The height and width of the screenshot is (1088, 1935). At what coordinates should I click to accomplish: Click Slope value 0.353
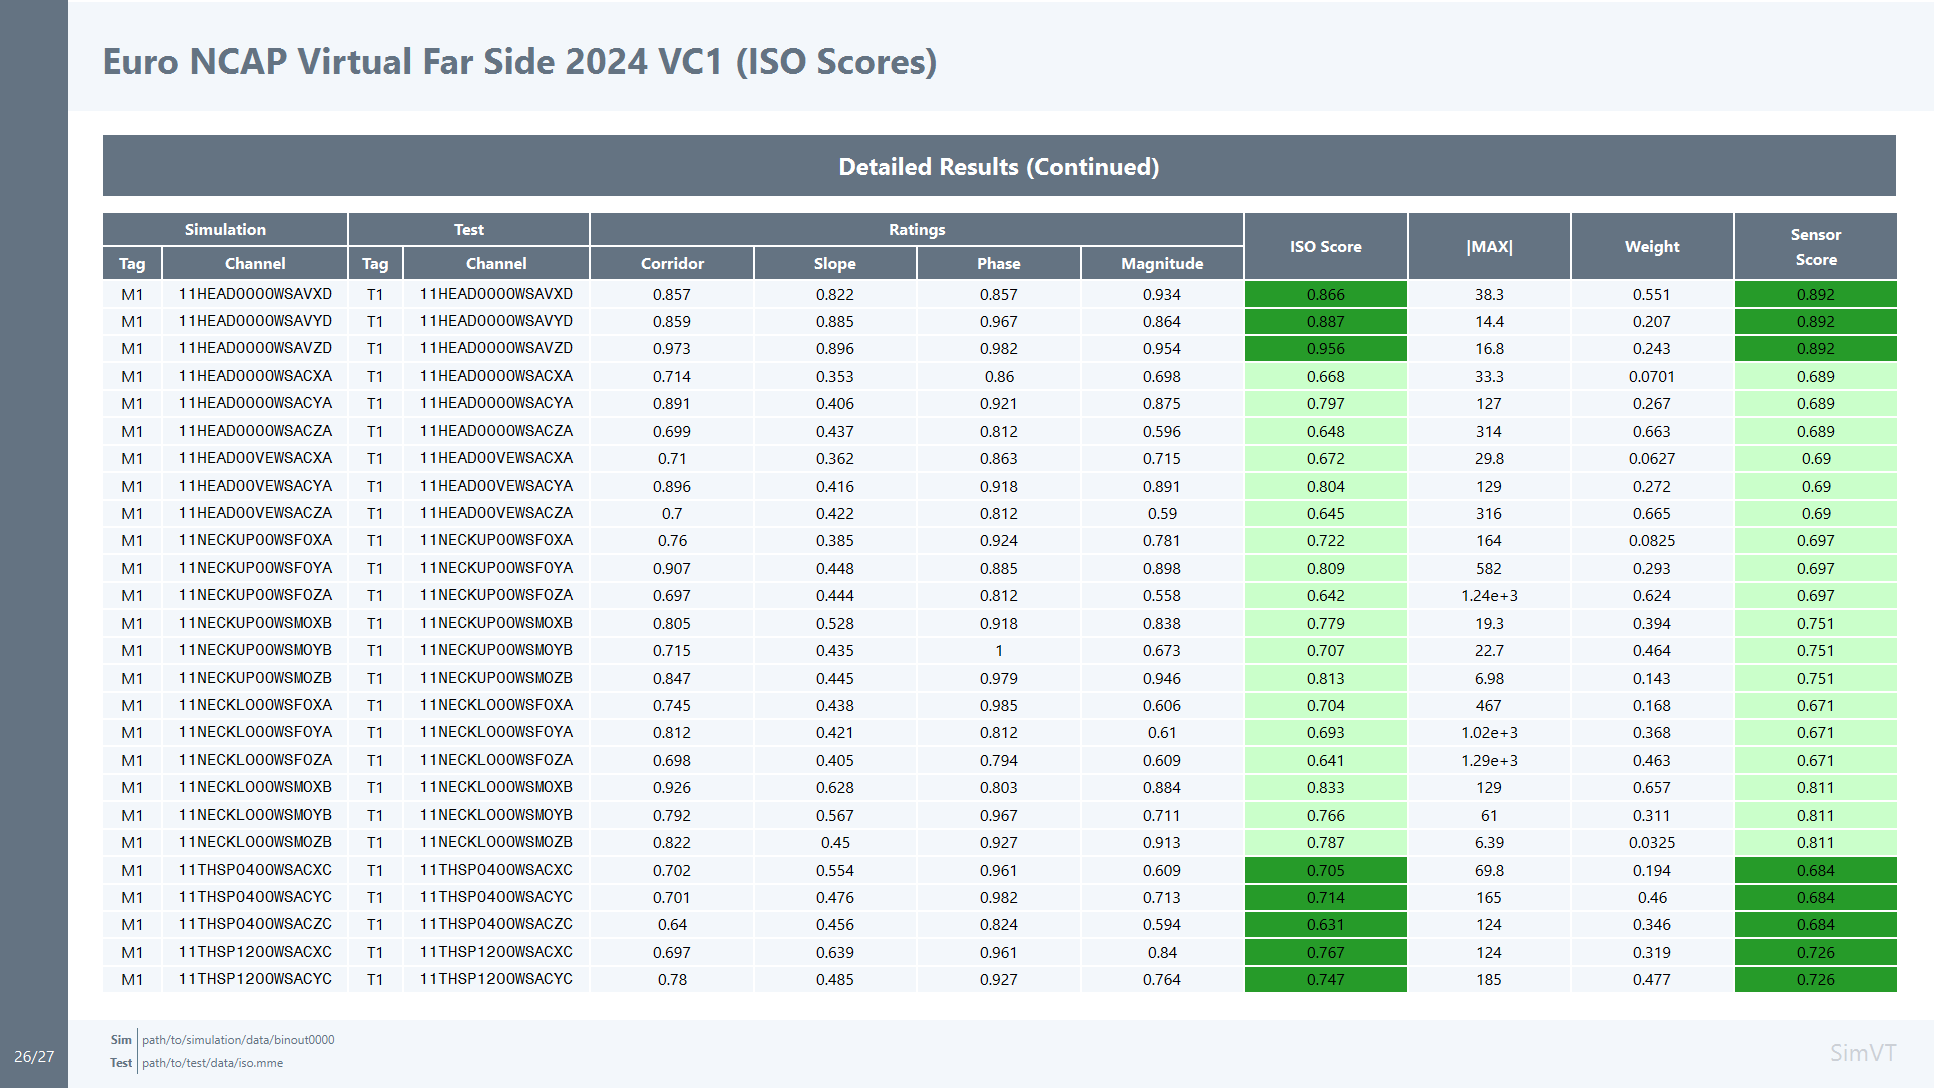click(x=835, y=376)
